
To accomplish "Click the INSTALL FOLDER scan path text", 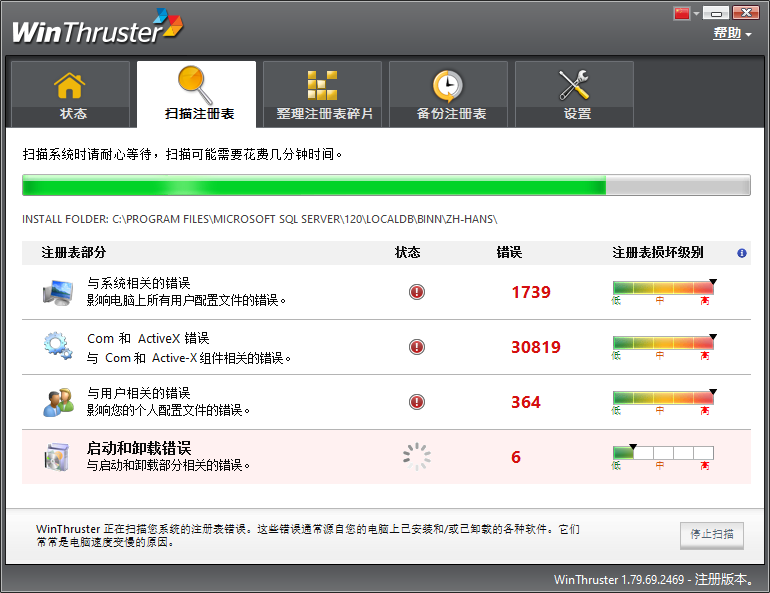I will tap(260, 219).
